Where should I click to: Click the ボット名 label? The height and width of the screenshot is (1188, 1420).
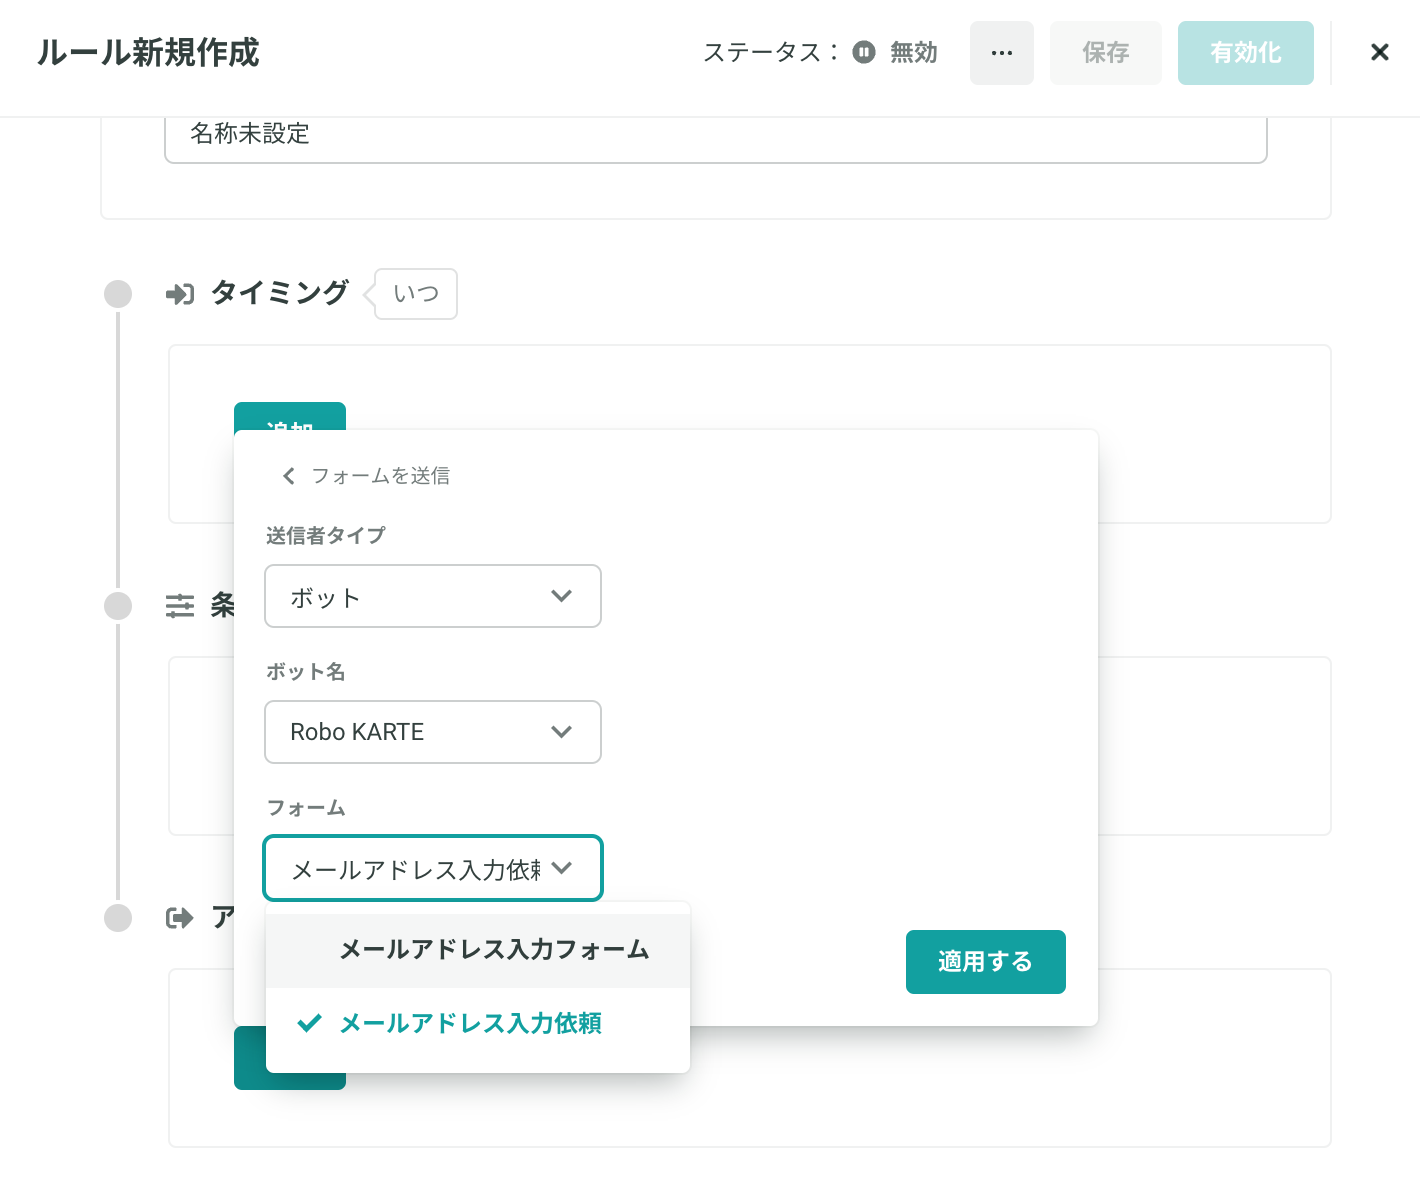(x=305, y=671)
